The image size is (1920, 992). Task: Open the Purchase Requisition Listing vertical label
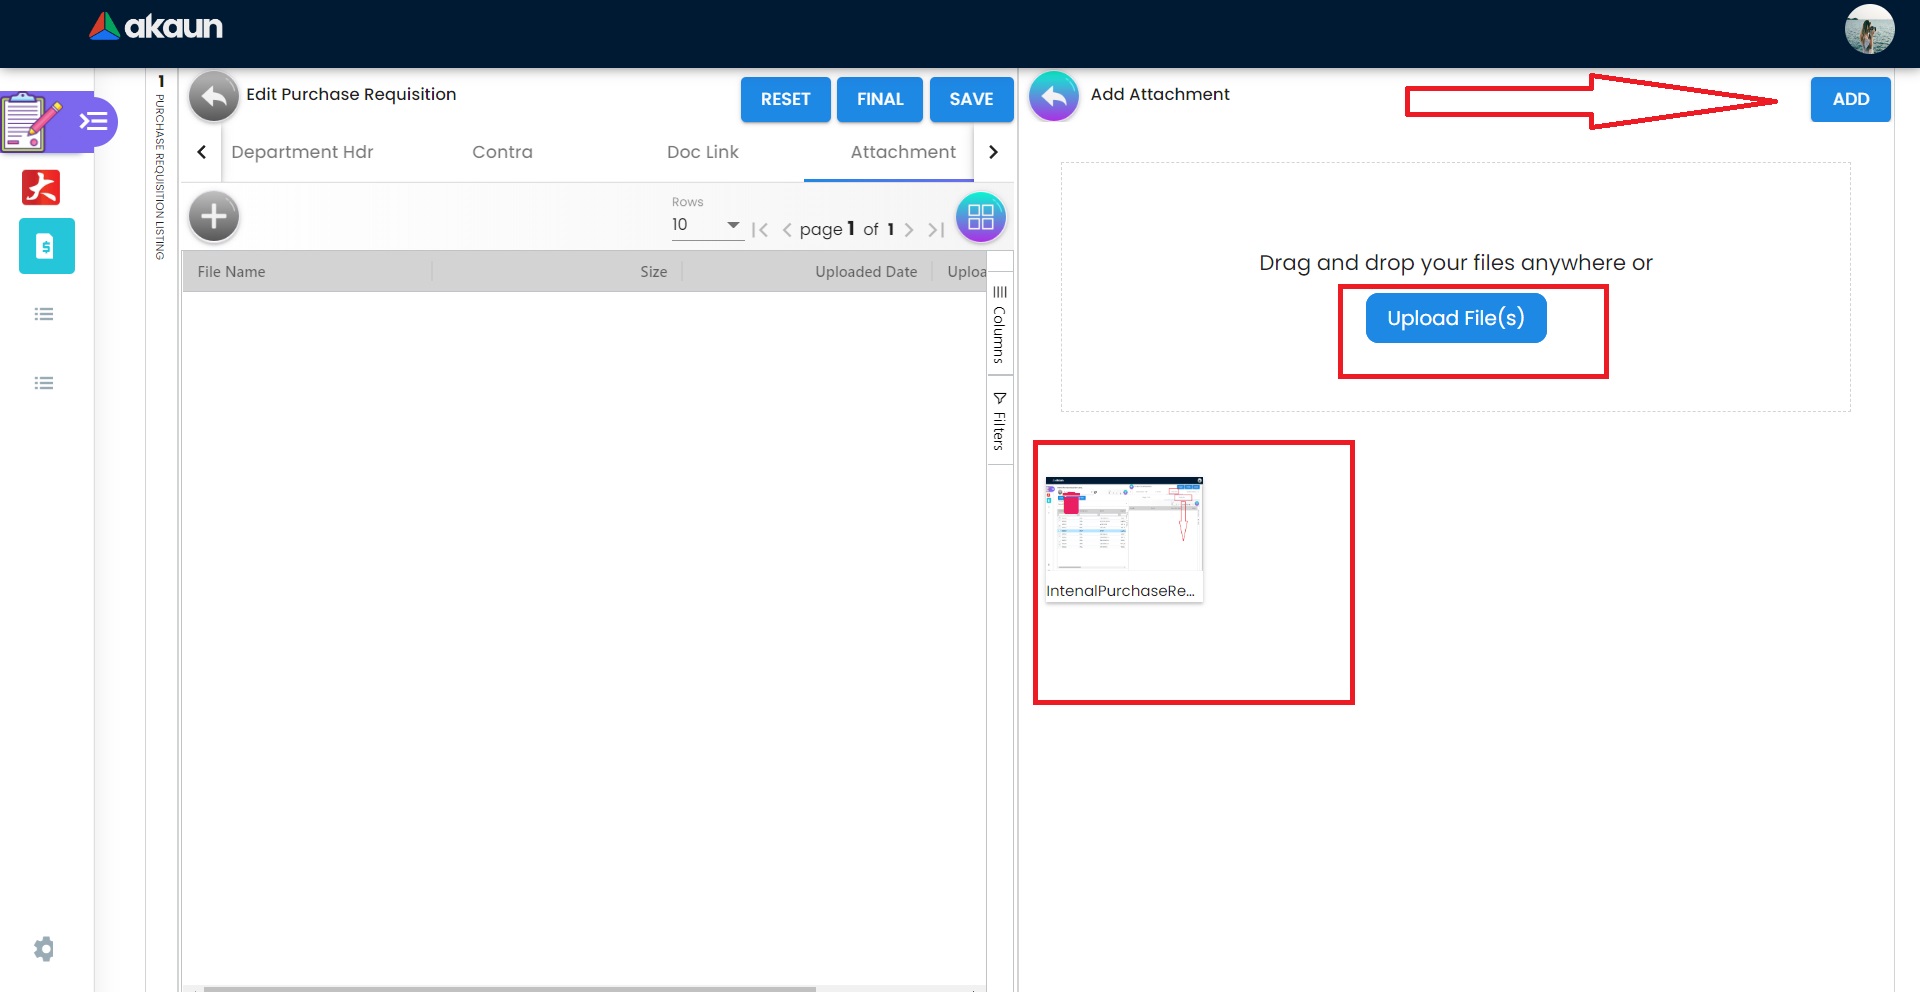pyautogui.click(x=160, y=176)
